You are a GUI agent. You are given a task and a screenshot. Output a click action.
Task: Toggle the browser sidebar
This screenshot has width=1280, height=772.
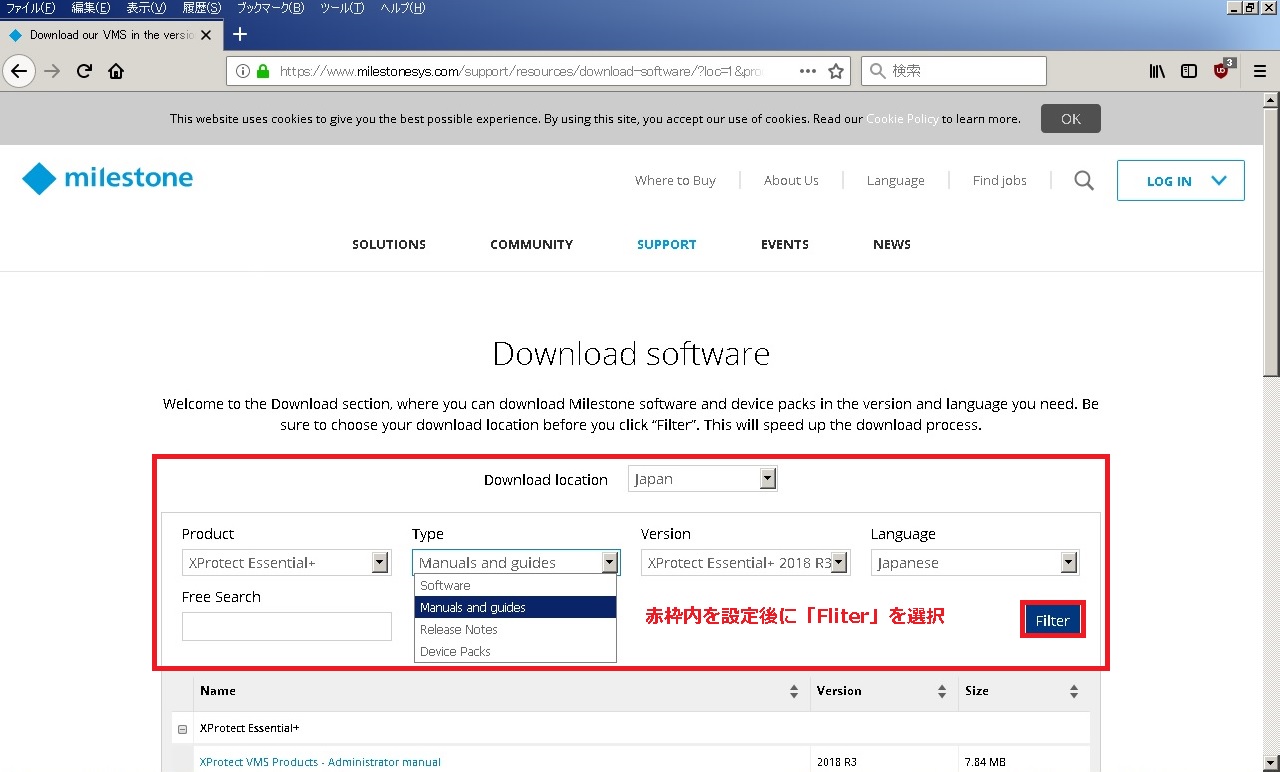pos(1189,71)
